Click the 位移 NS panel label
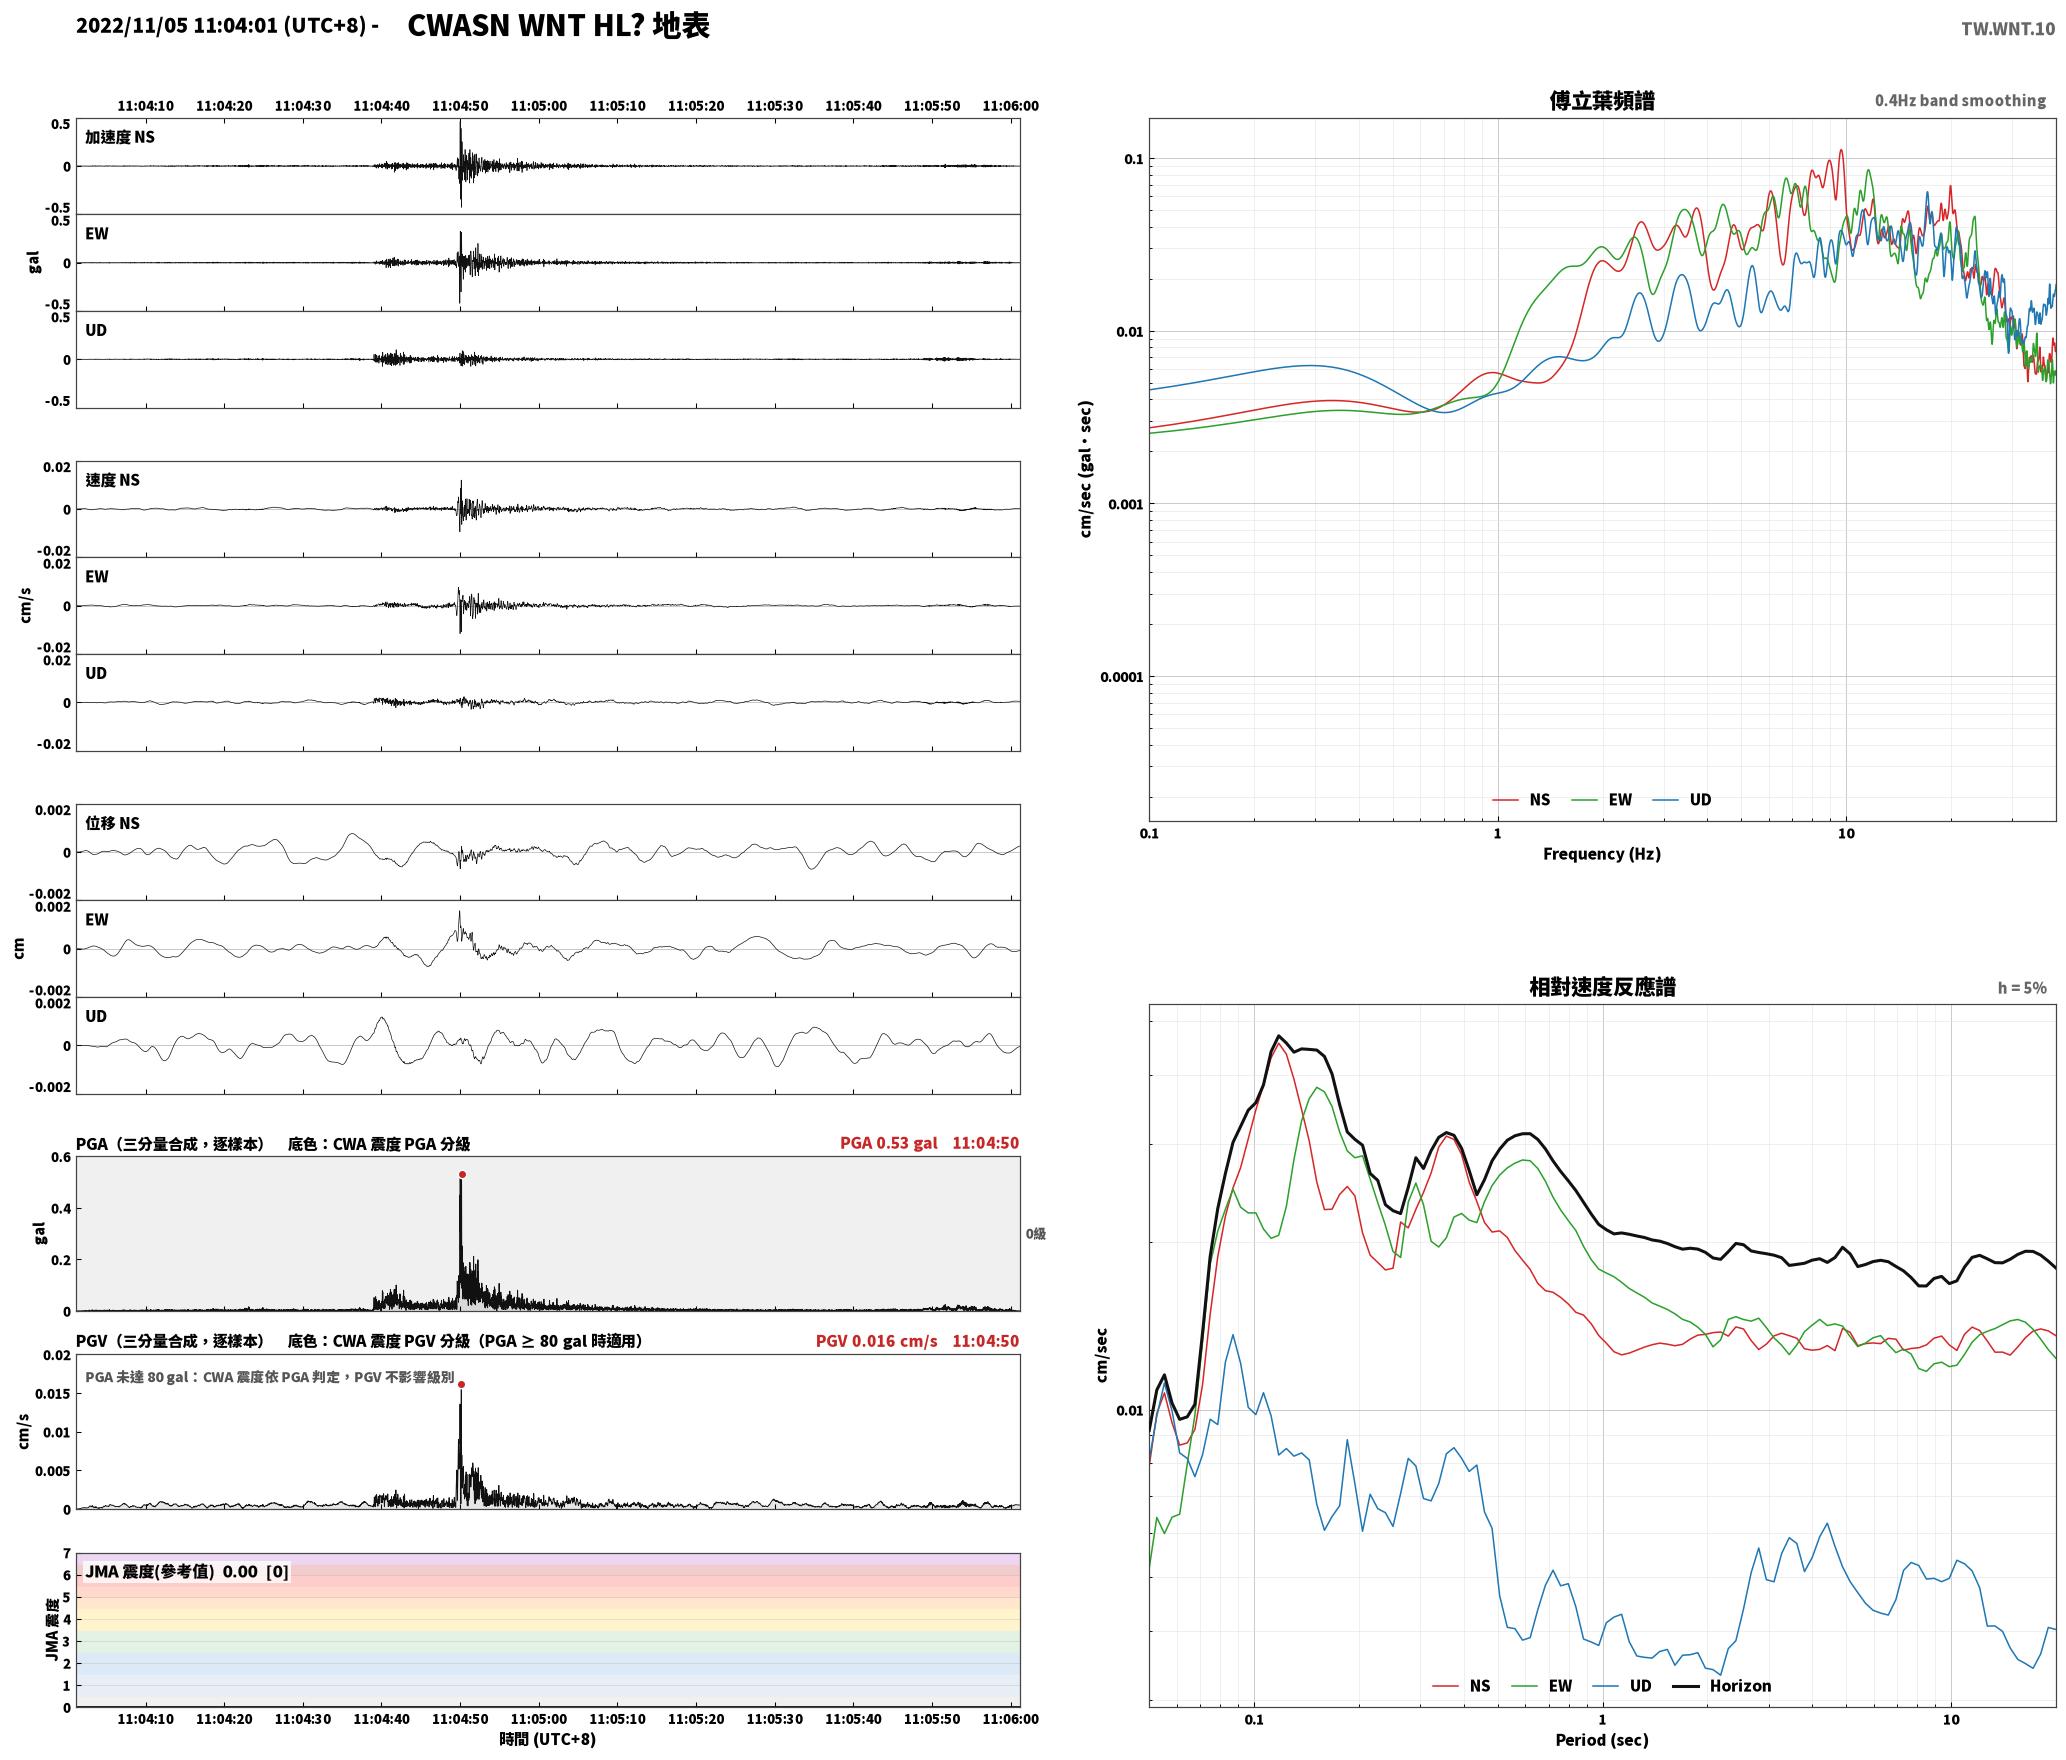The height and width of the screenshot is (1760, 2066). coord(113,823)
